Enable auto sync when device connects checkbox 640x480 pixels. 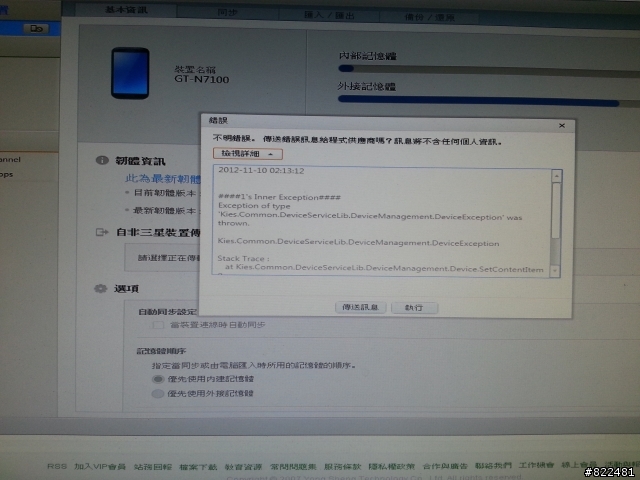point(158,325)
